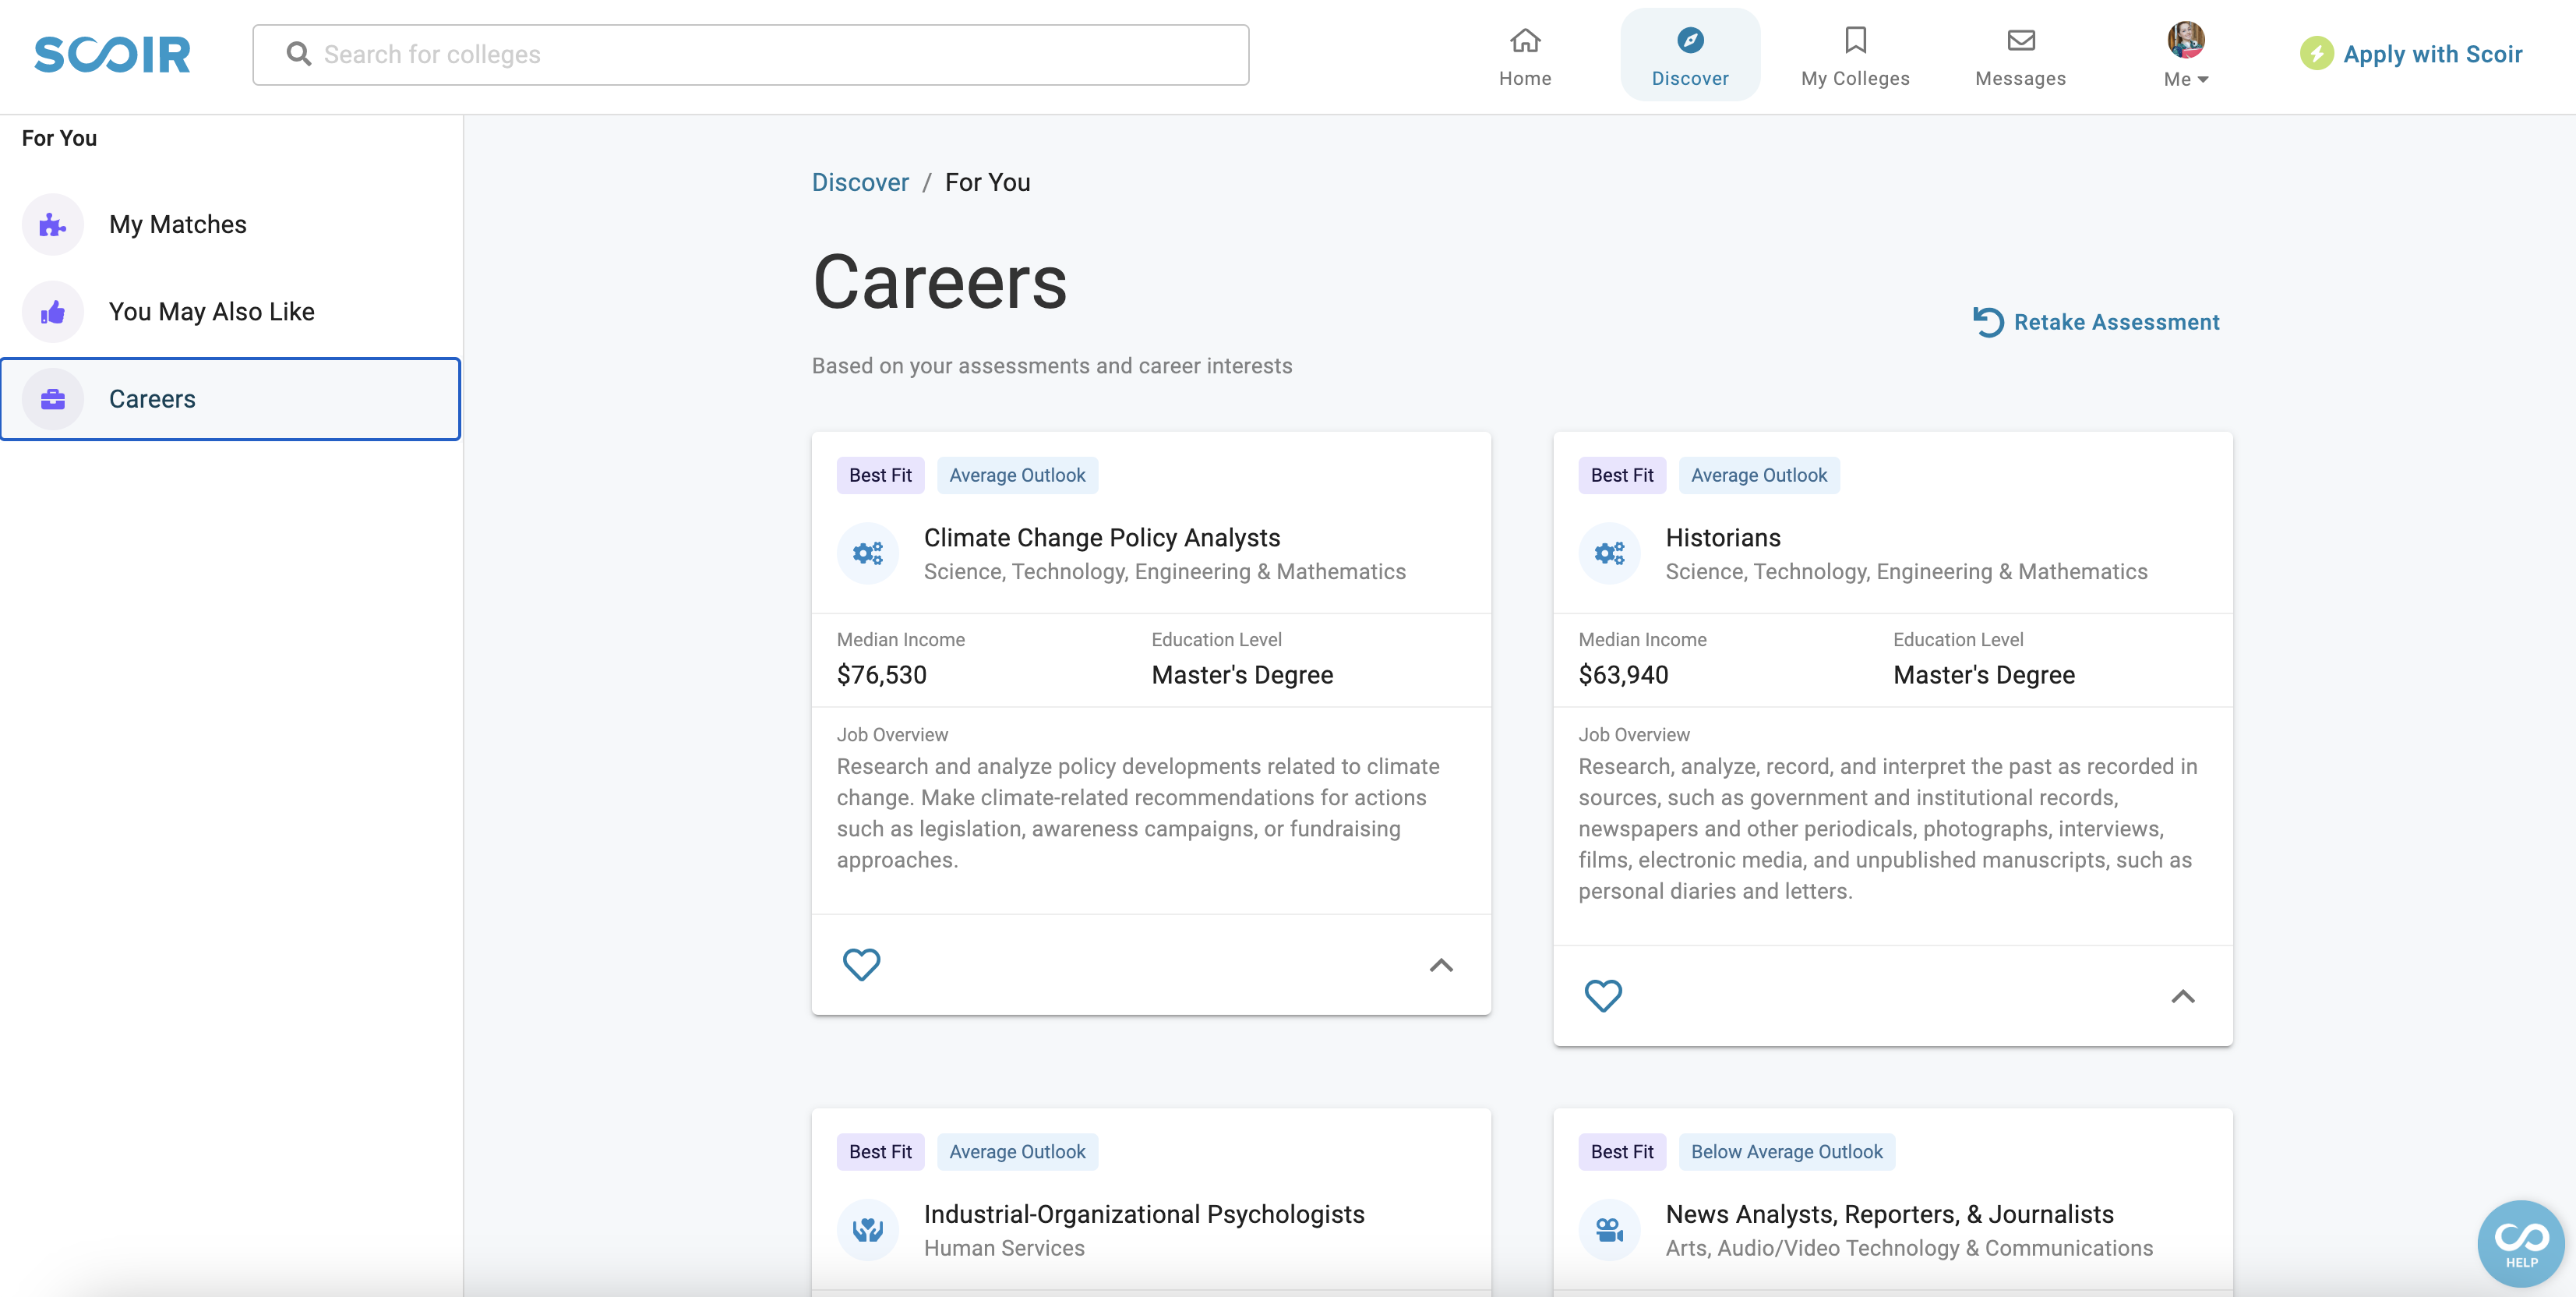Viewport: 2576px width, 1297px height.
Task: Expand the Historians card chevron
Action: click(x=2183, y=995)
